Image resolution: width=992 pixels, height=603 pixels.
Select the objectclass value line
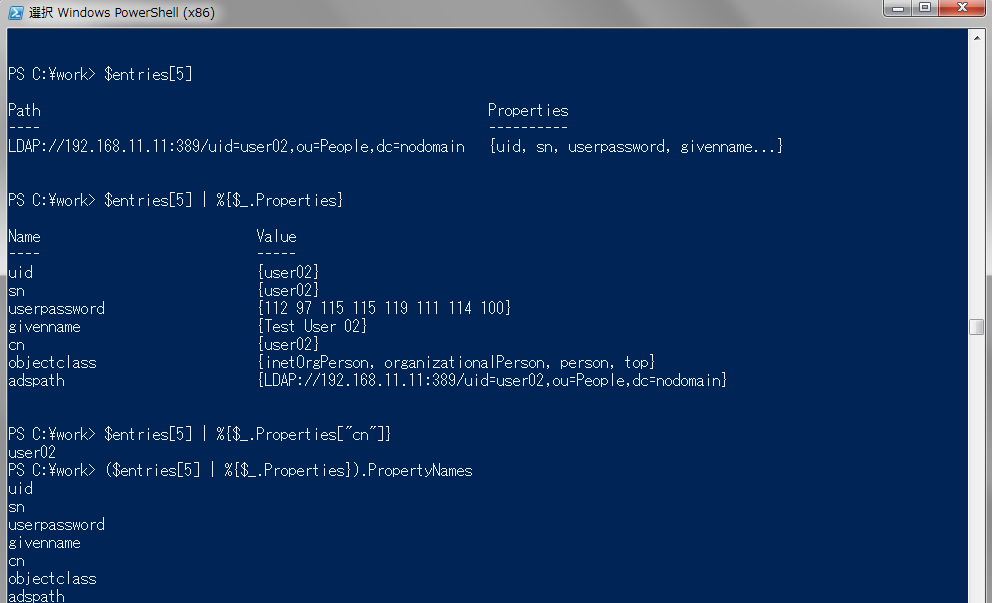(x=448, y=362)
